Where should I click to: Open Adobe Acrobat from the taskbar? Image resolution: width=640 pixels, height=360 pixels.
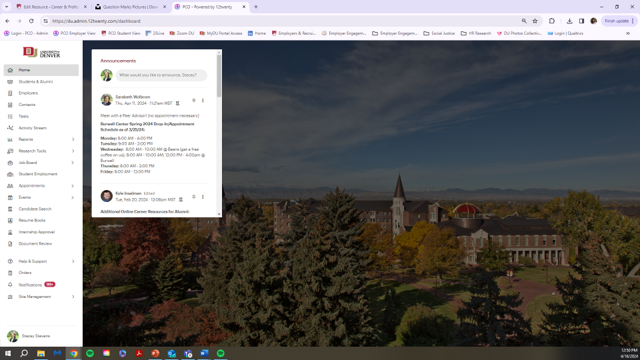(139, 353)
